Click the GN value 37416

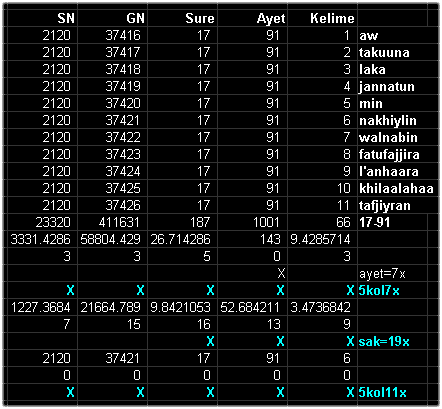coord(113,35)
